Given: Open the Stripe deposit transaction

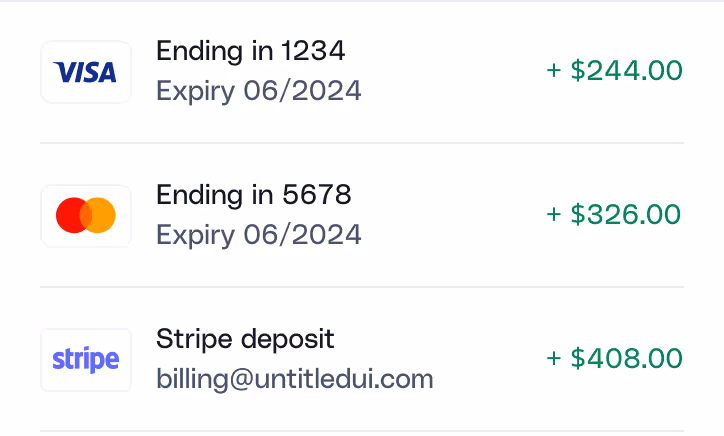Looking at the screenshot, I should (x=362, y=359).
